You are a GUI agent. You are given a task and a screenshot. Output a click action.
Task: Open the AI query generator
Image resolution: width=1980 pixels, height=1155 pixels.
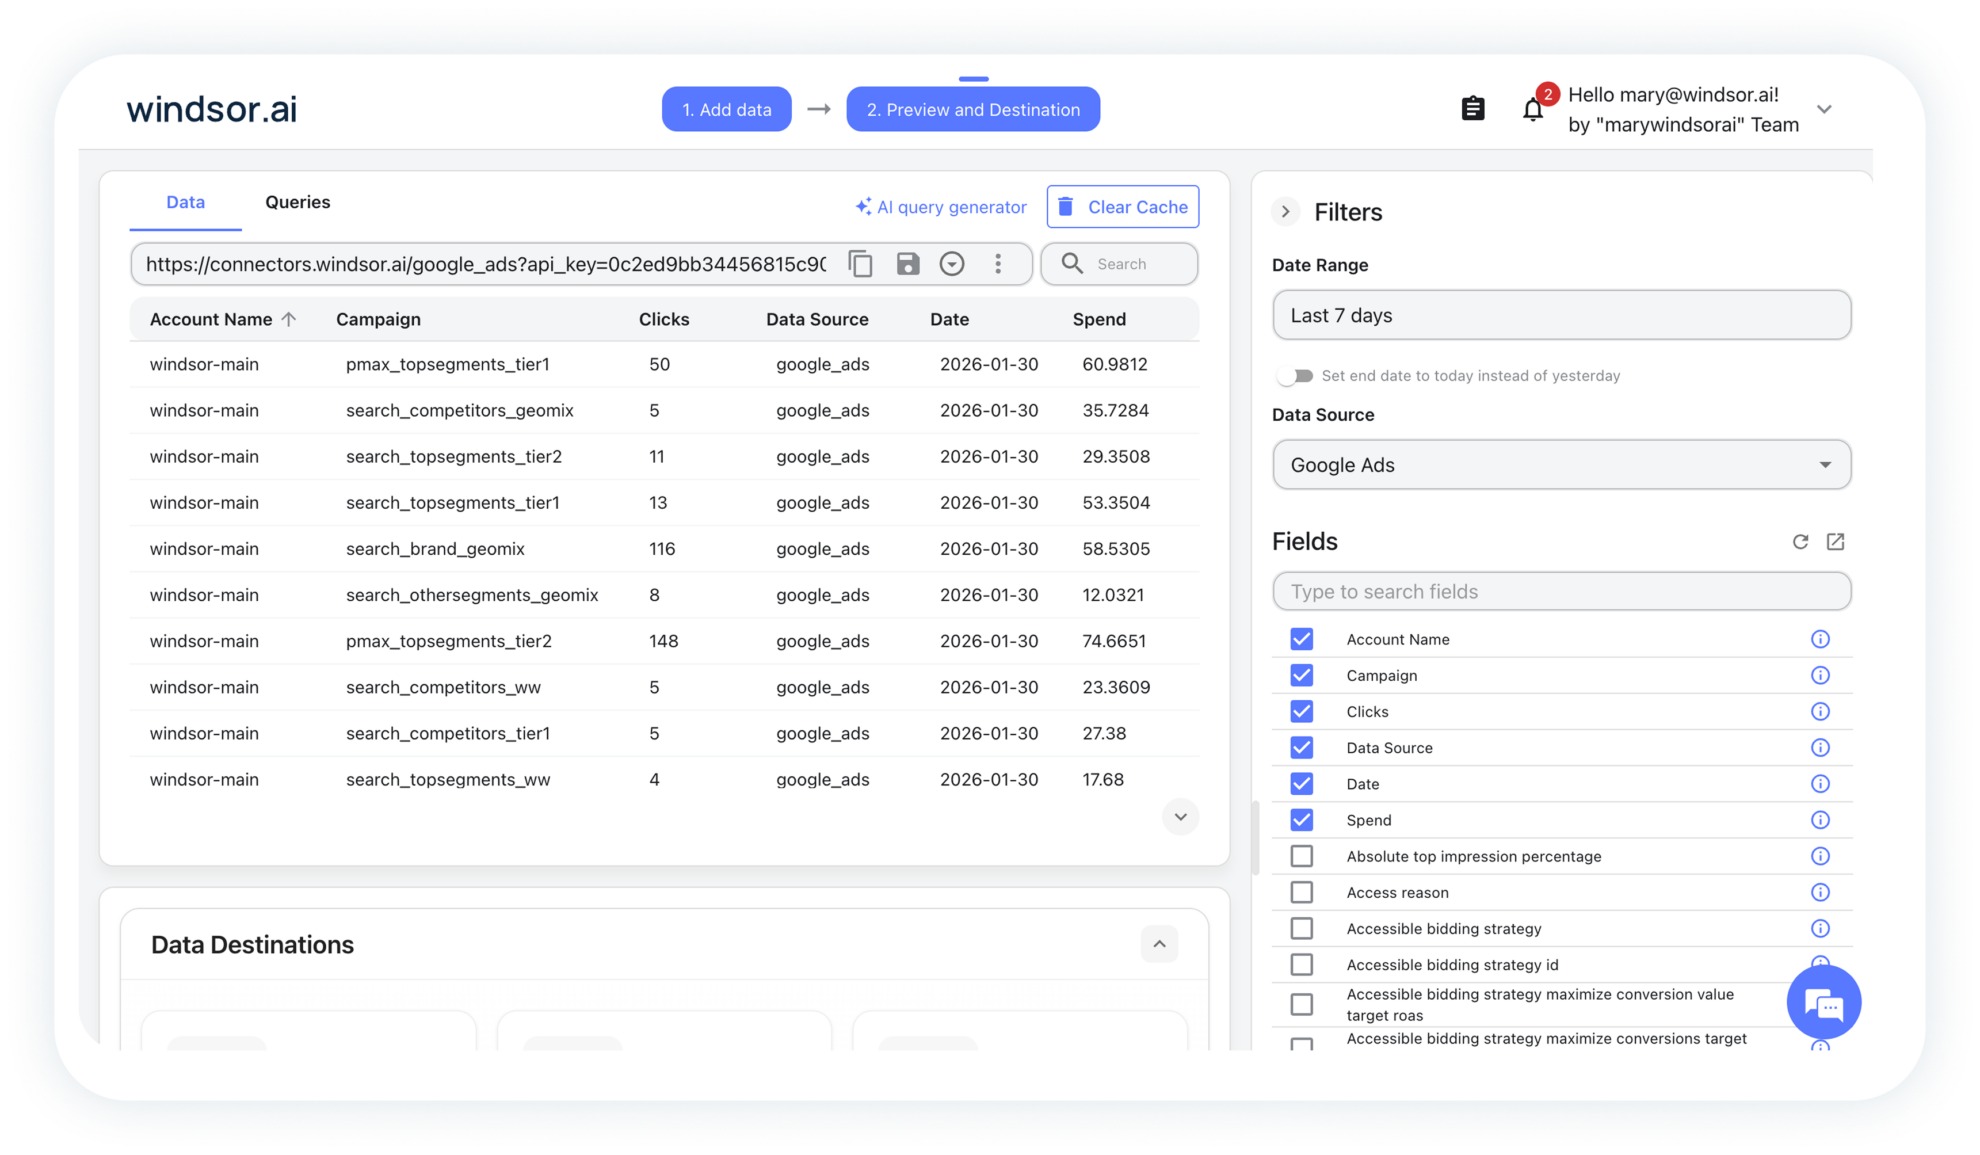pos(941,207)
